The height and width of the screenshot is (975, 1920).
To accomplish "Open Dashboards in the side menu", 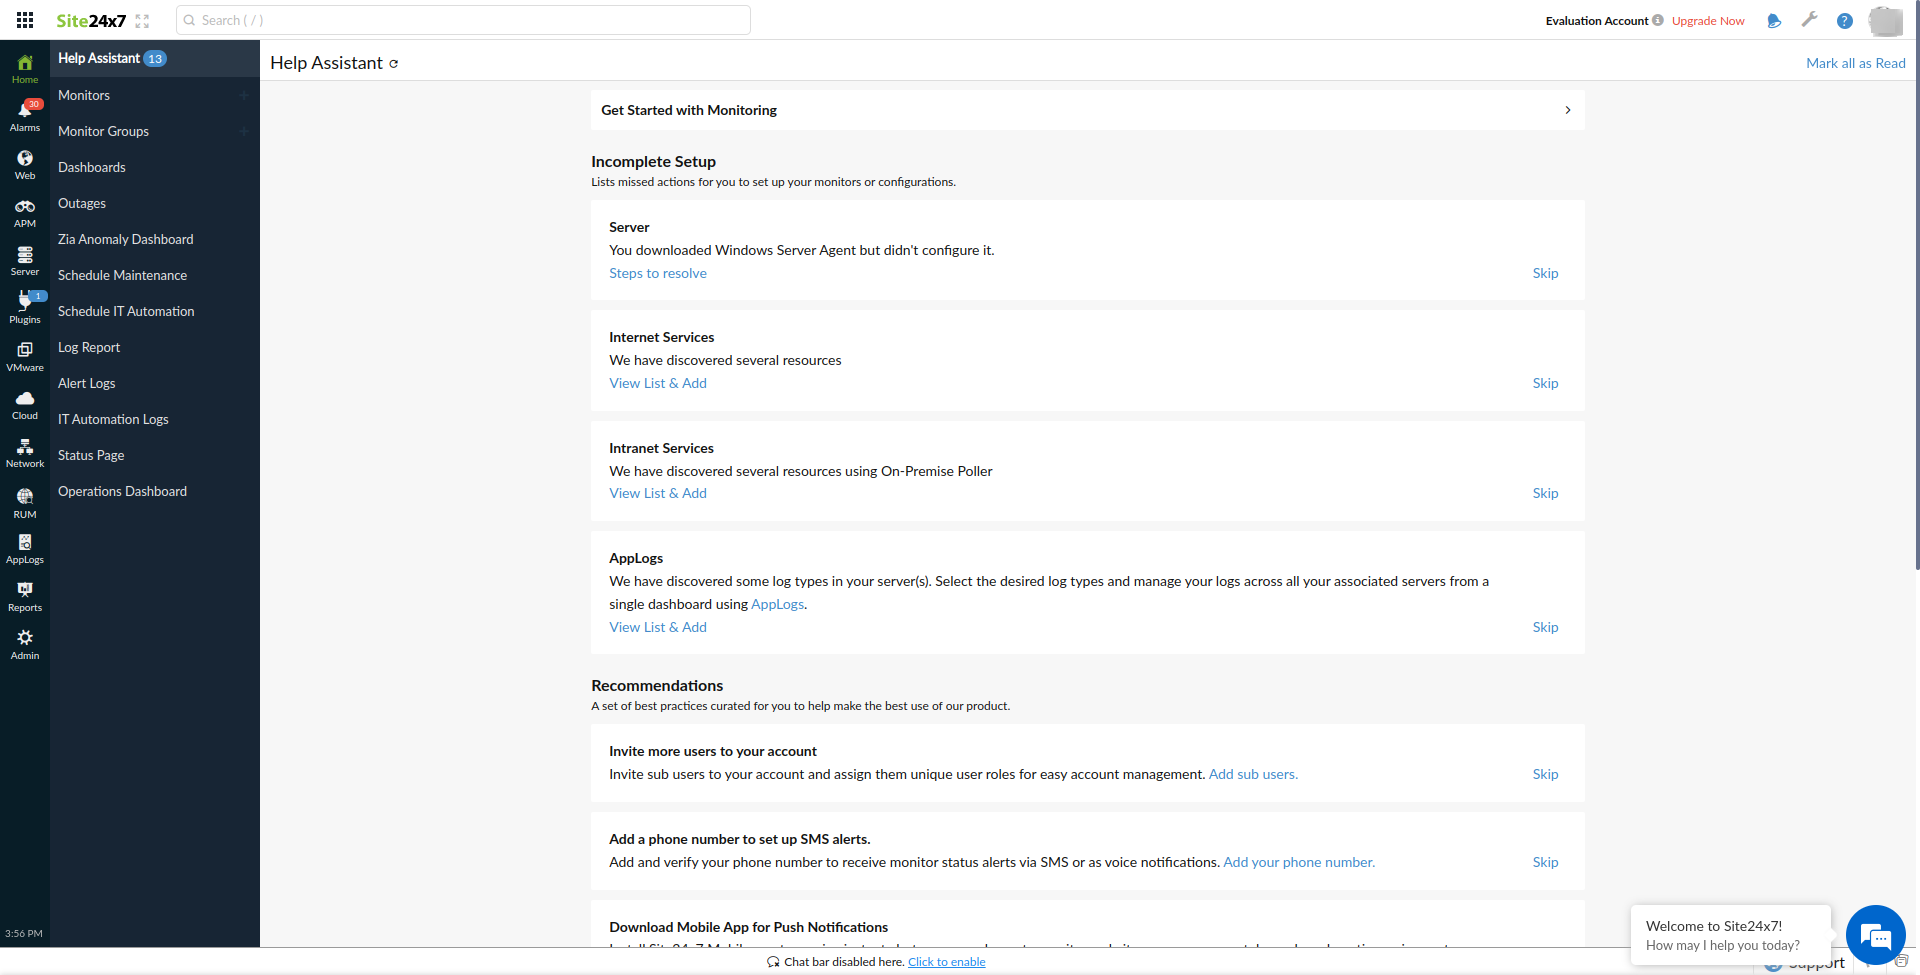I will click(92, 168).
